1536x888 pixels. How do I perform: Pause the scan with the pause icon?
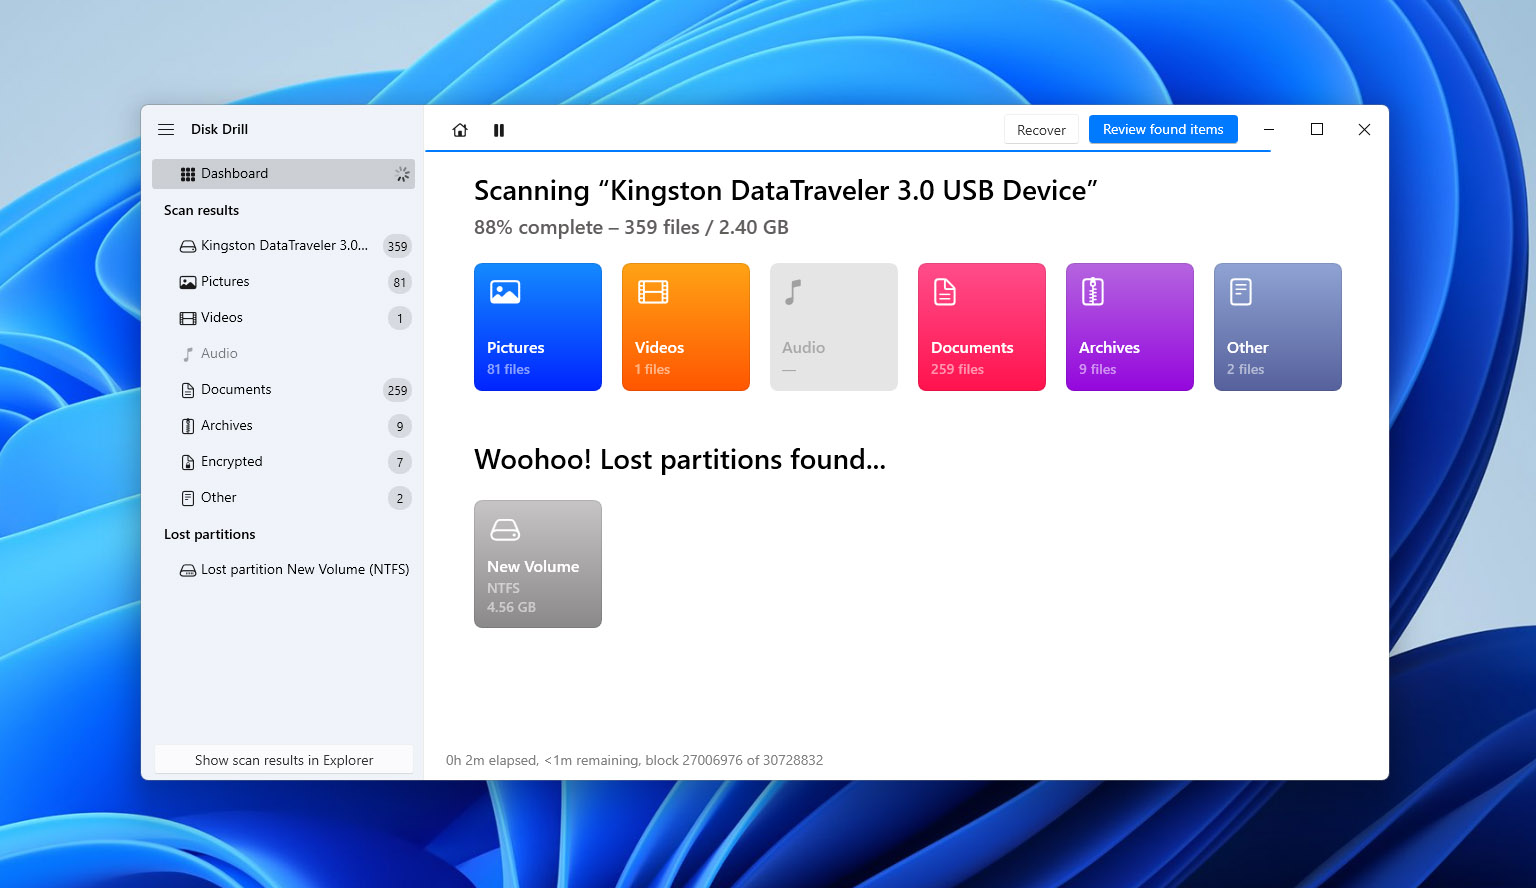point(499,130)
